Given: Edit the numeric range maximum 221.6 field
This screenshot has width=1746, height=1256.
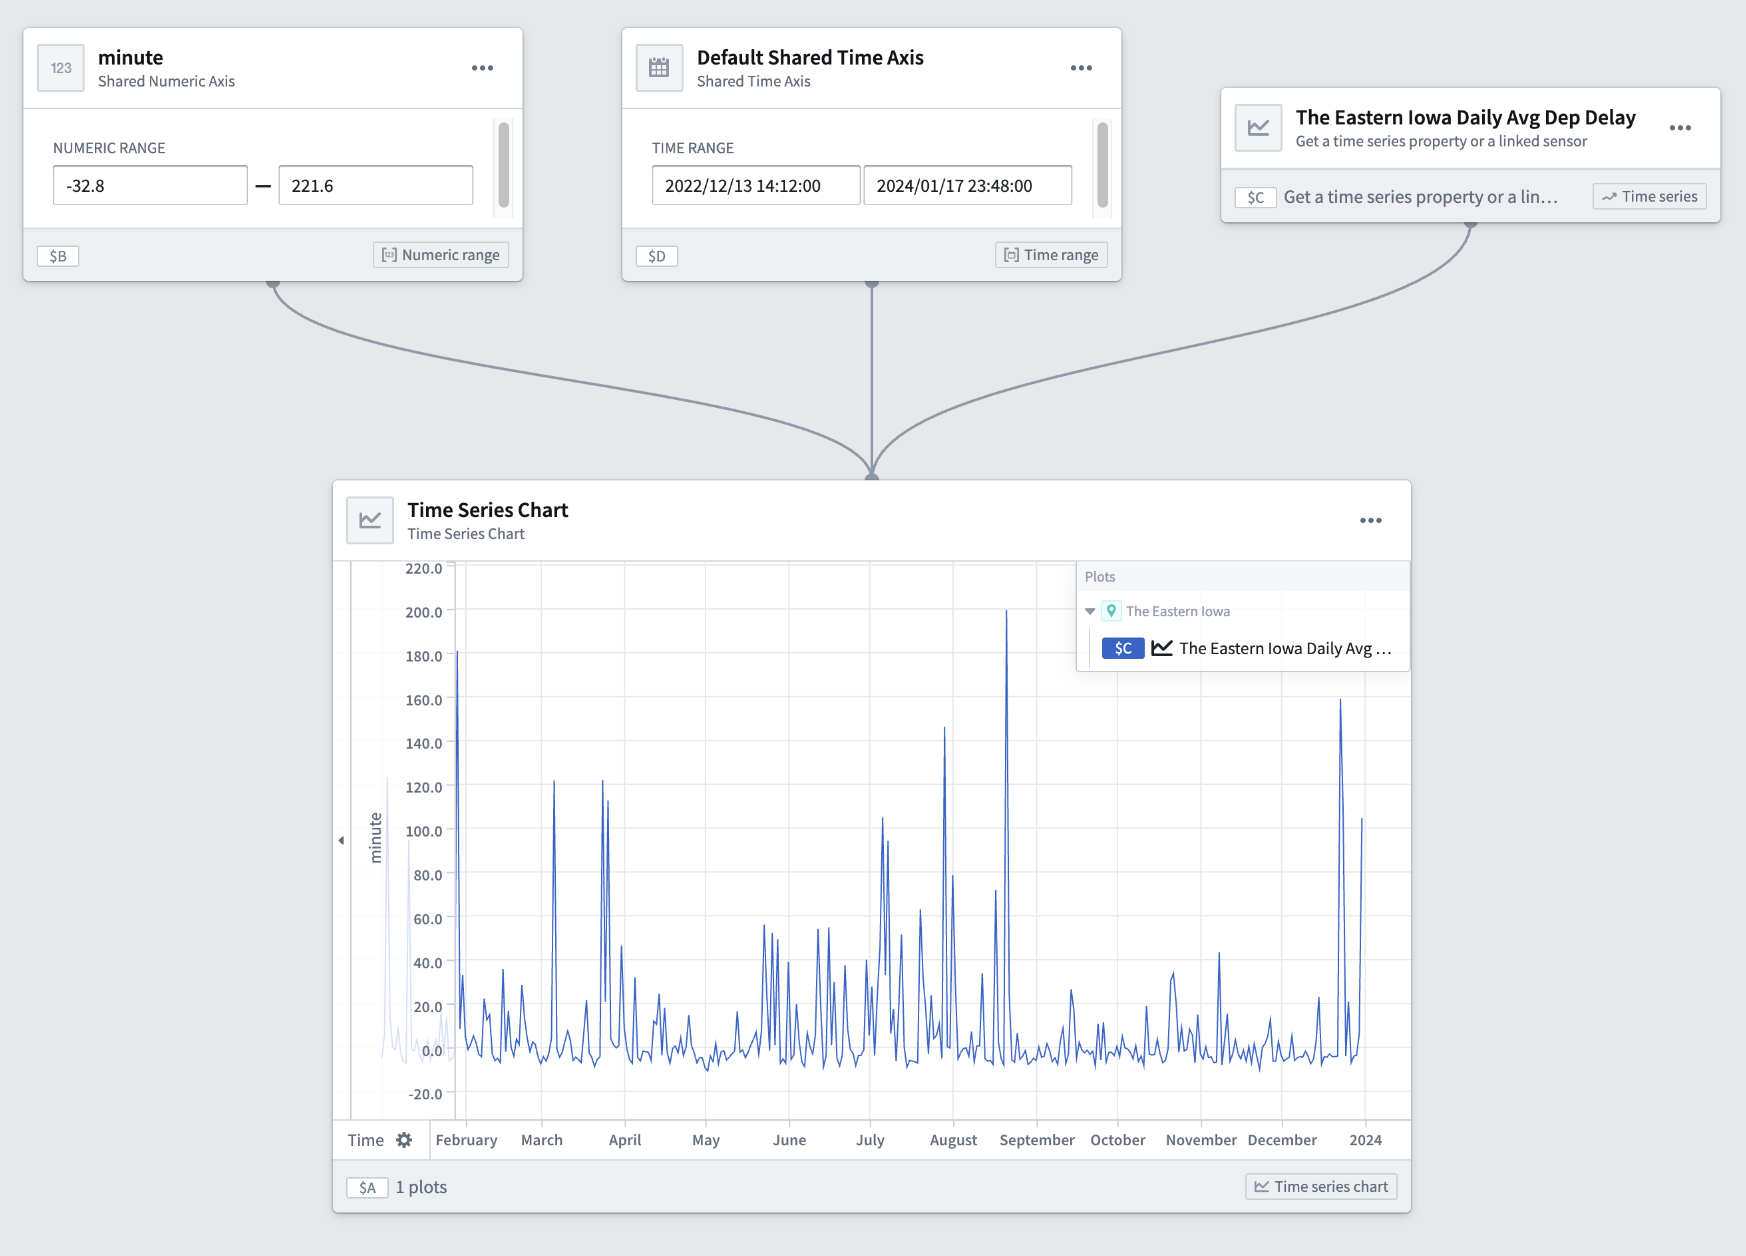Looking at the screenshot, I should pos(376,185).
